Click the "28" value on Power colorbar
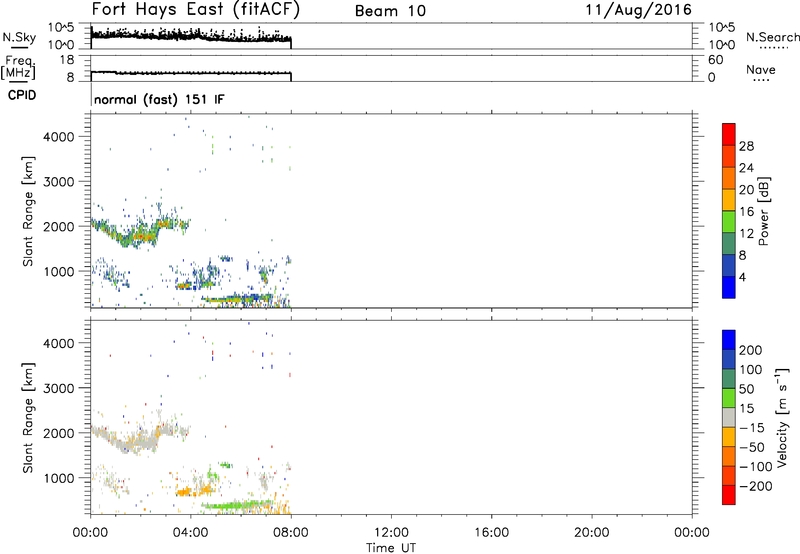800x554 pixels. [746, 146]
